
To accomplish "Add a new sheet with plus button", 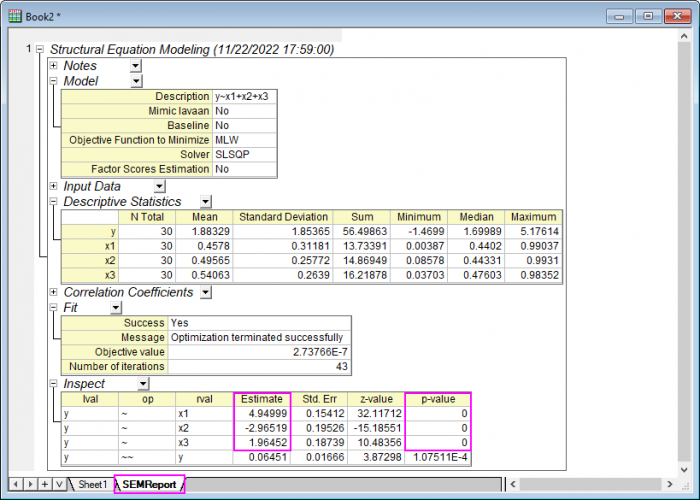I will pyautogui.click(x=44, y=484).
